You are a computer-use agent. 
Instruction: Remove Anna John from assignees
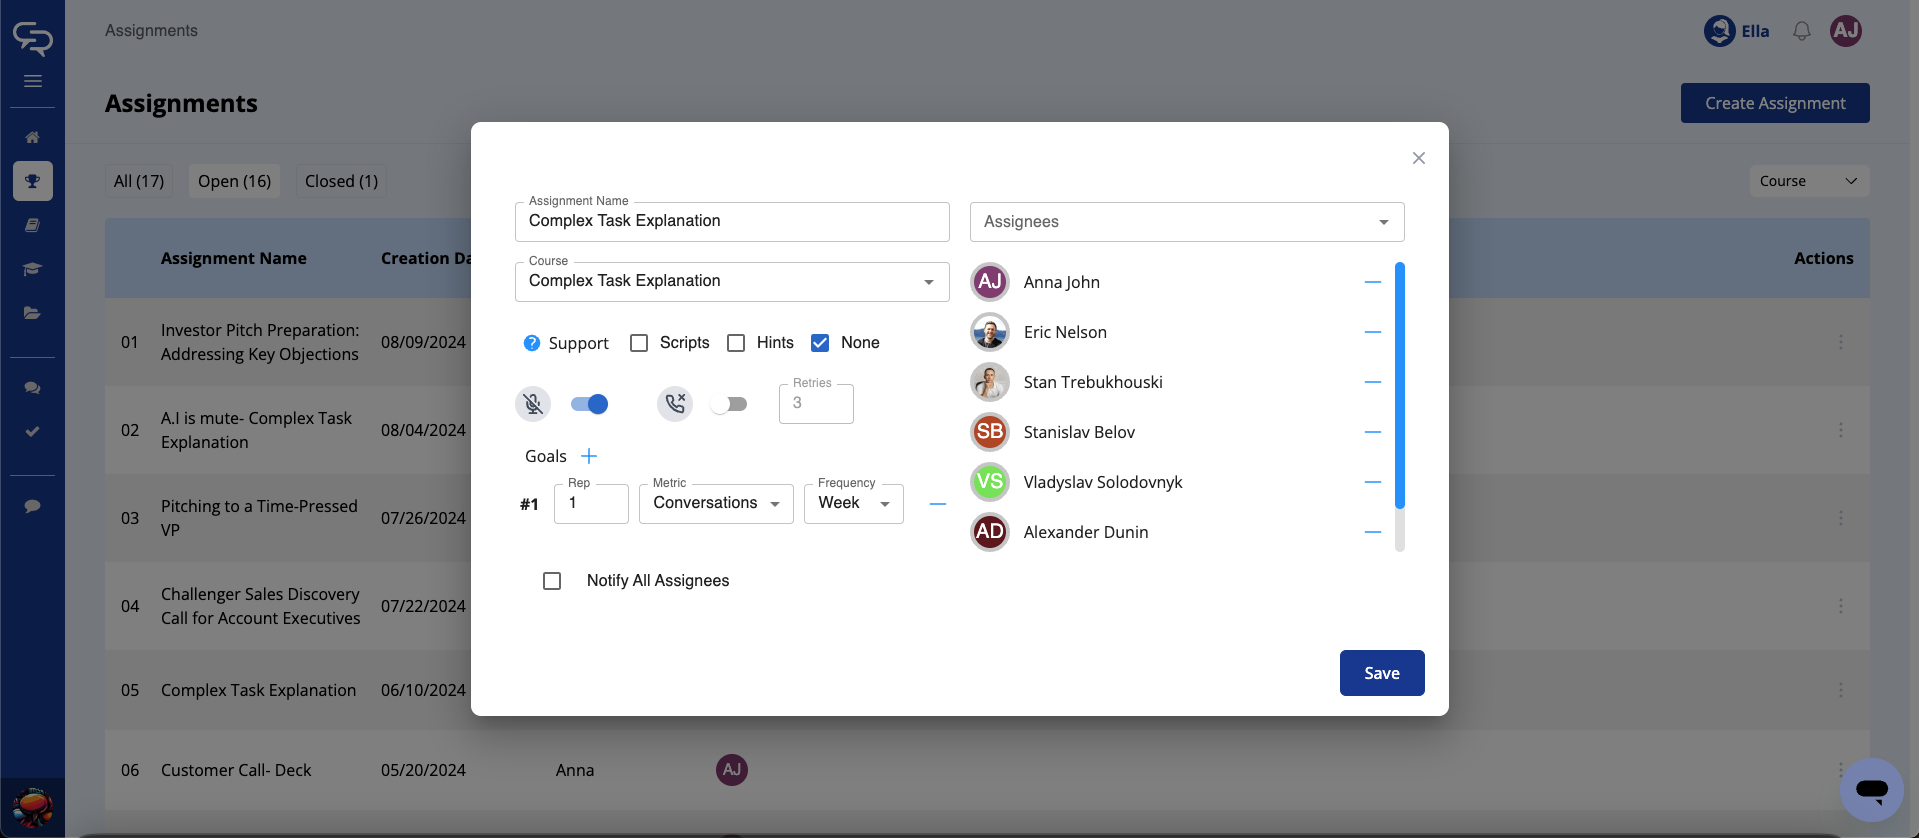click(1372, 282)
